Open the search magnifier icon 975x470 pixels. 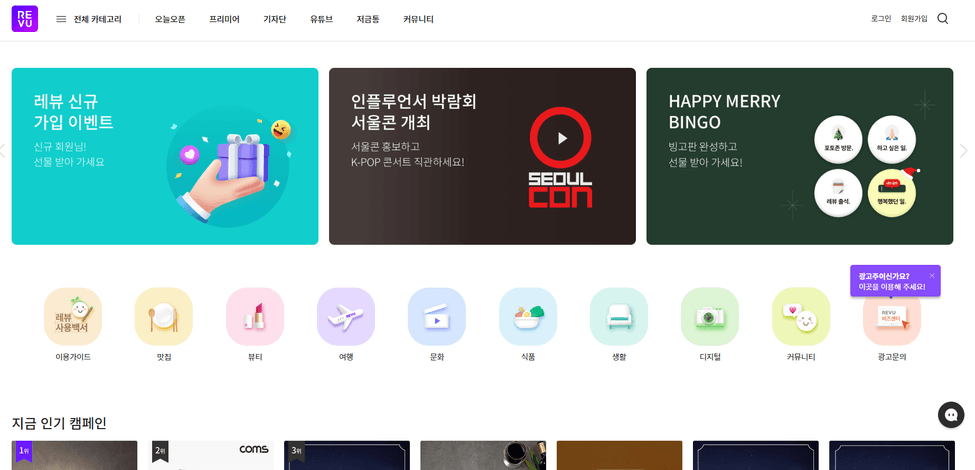click(x=943, y=19)
